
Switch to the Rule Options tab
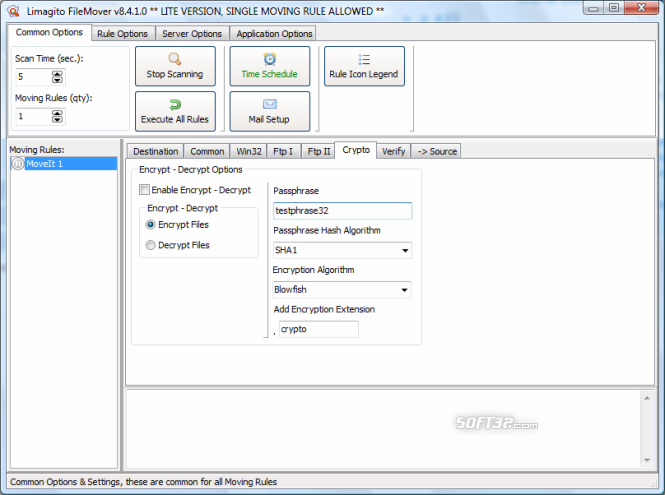(x=122, y=34)
